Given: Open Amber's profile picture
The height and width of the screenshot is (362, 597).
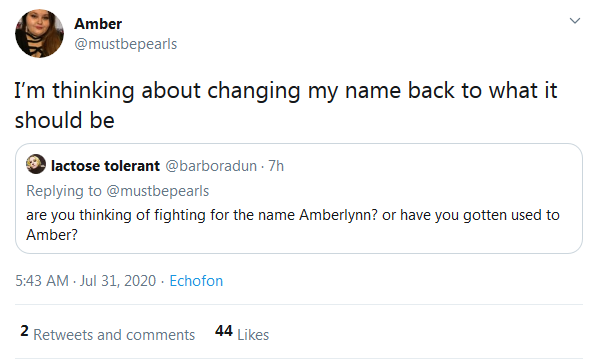Looking at the screenshot, I should [39, 33].
